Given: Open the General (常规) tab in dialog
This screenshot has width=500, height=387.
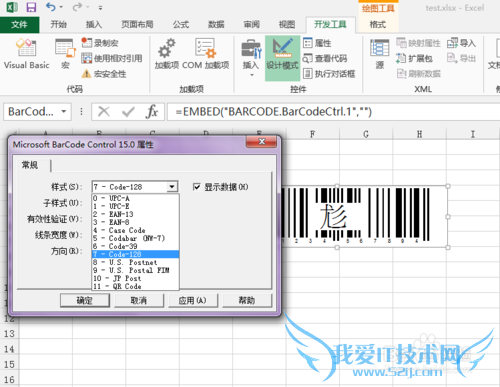Looking at the screenshot, I should (30, 165).
